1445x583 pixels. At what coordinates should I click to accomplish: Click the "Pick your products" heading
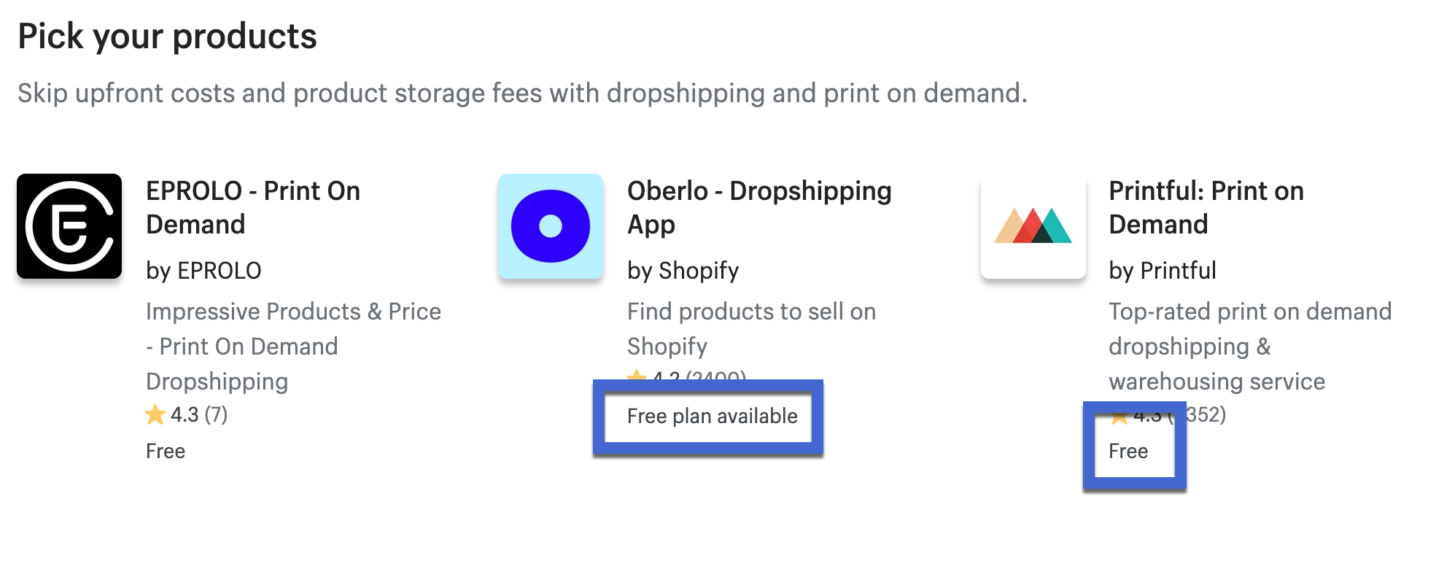167,37
